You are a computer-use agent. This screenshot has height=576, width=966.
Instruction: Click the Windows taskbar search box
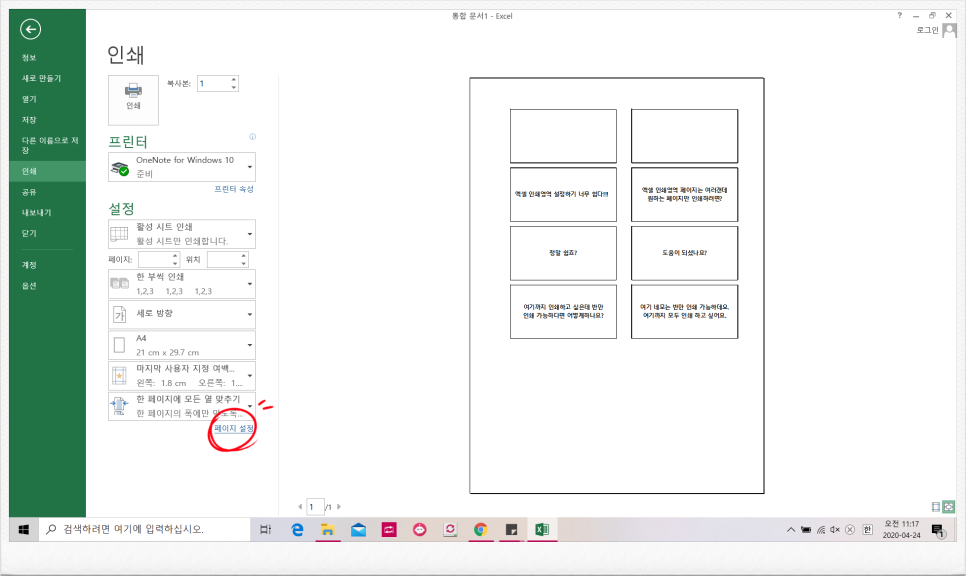click(145, 529)
